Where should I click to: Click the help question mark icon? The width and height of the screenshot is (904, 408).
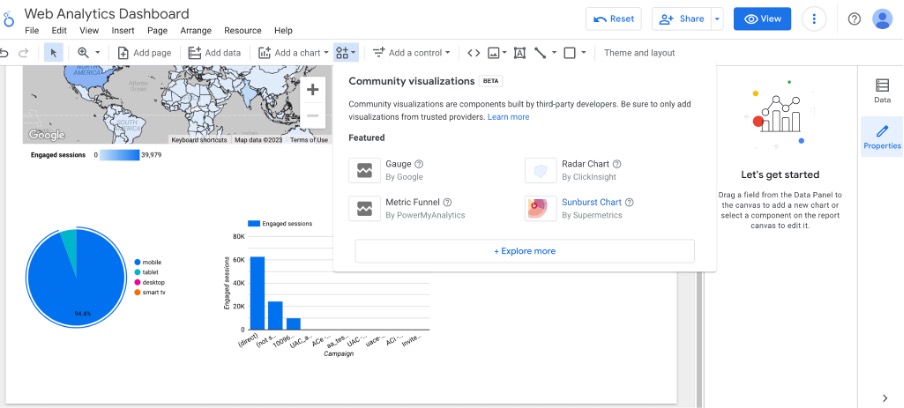pyautogui.click(x=854, y=19)
